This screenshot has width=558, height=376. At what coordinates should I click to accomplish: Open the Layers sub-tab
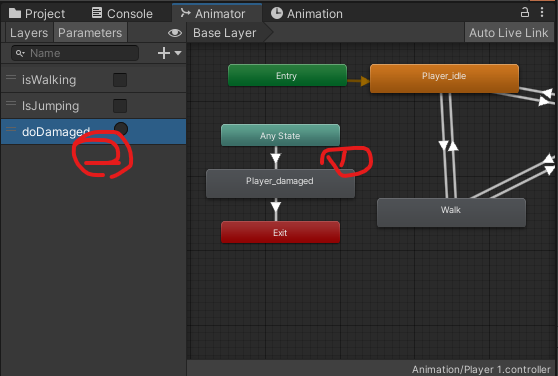pyautogui.click(x=29, y=33)
